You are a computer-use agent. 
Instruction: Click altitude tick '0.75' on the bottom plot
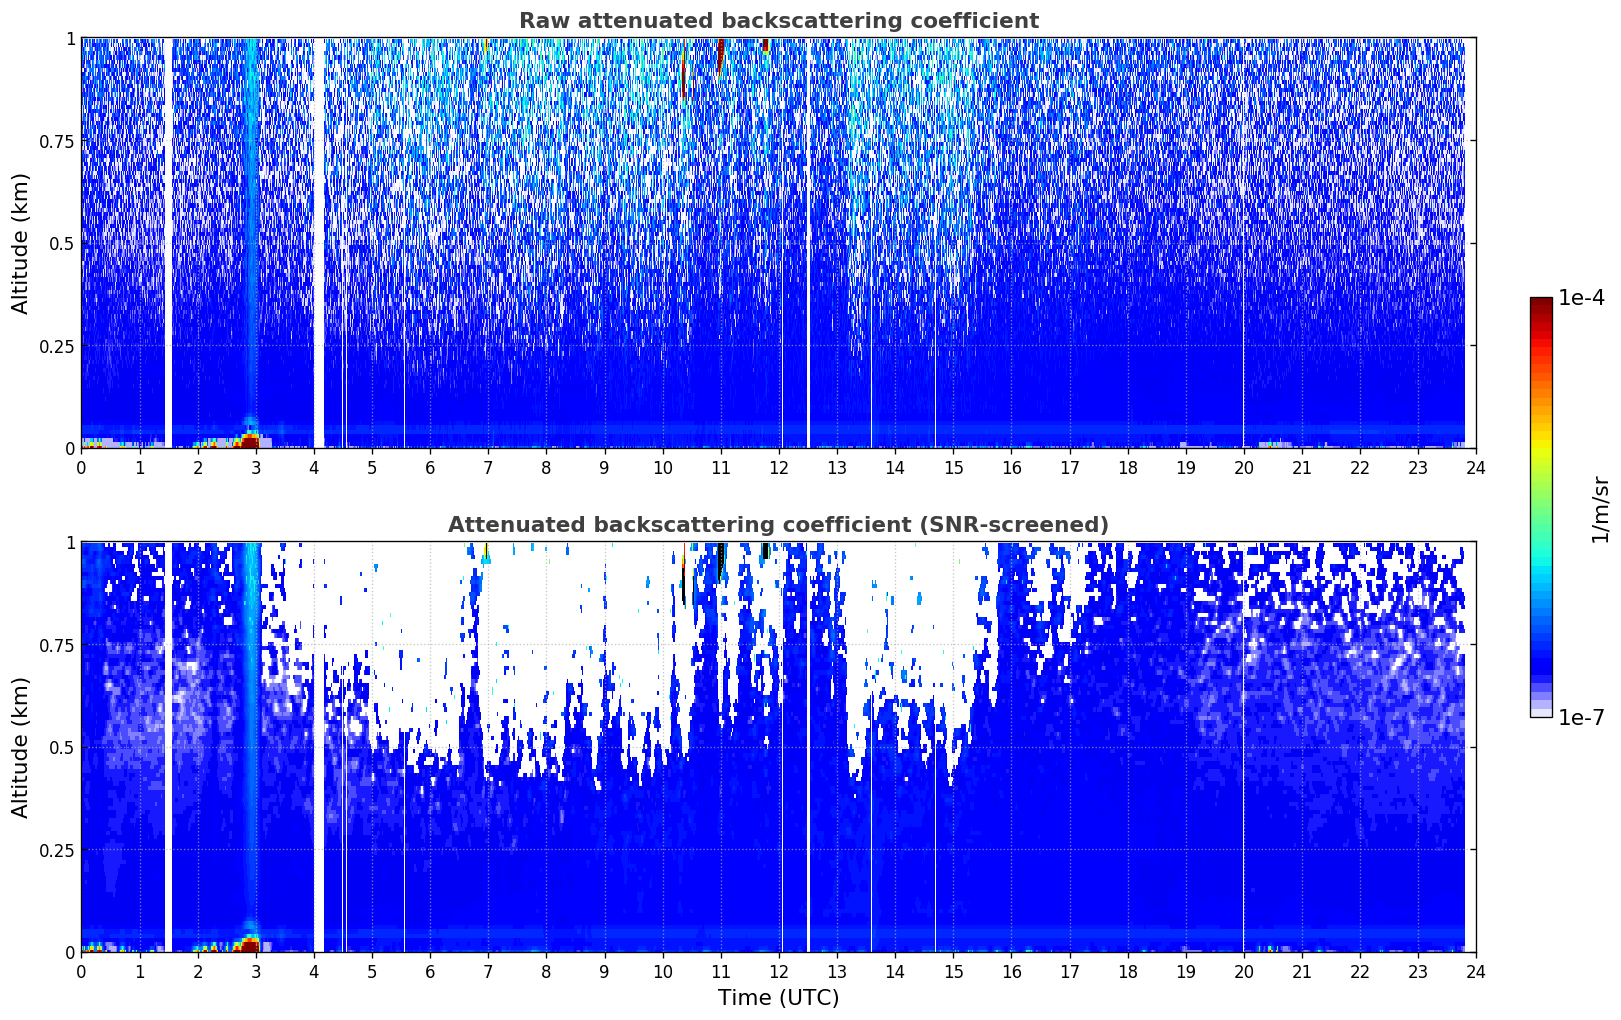[x=57, y=645]
